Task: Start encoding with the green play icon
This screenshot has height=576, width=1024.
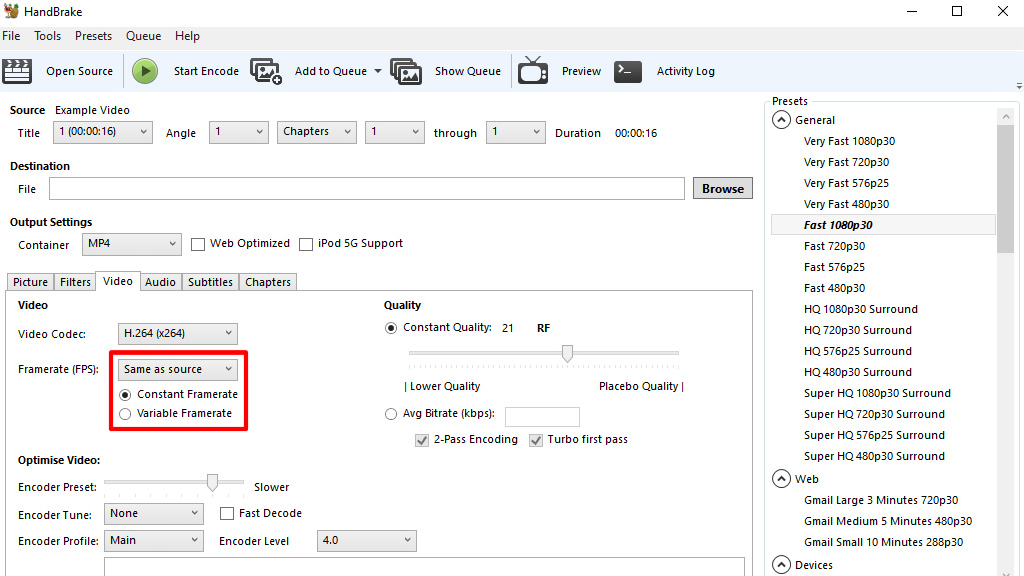Action: [144, 71]
